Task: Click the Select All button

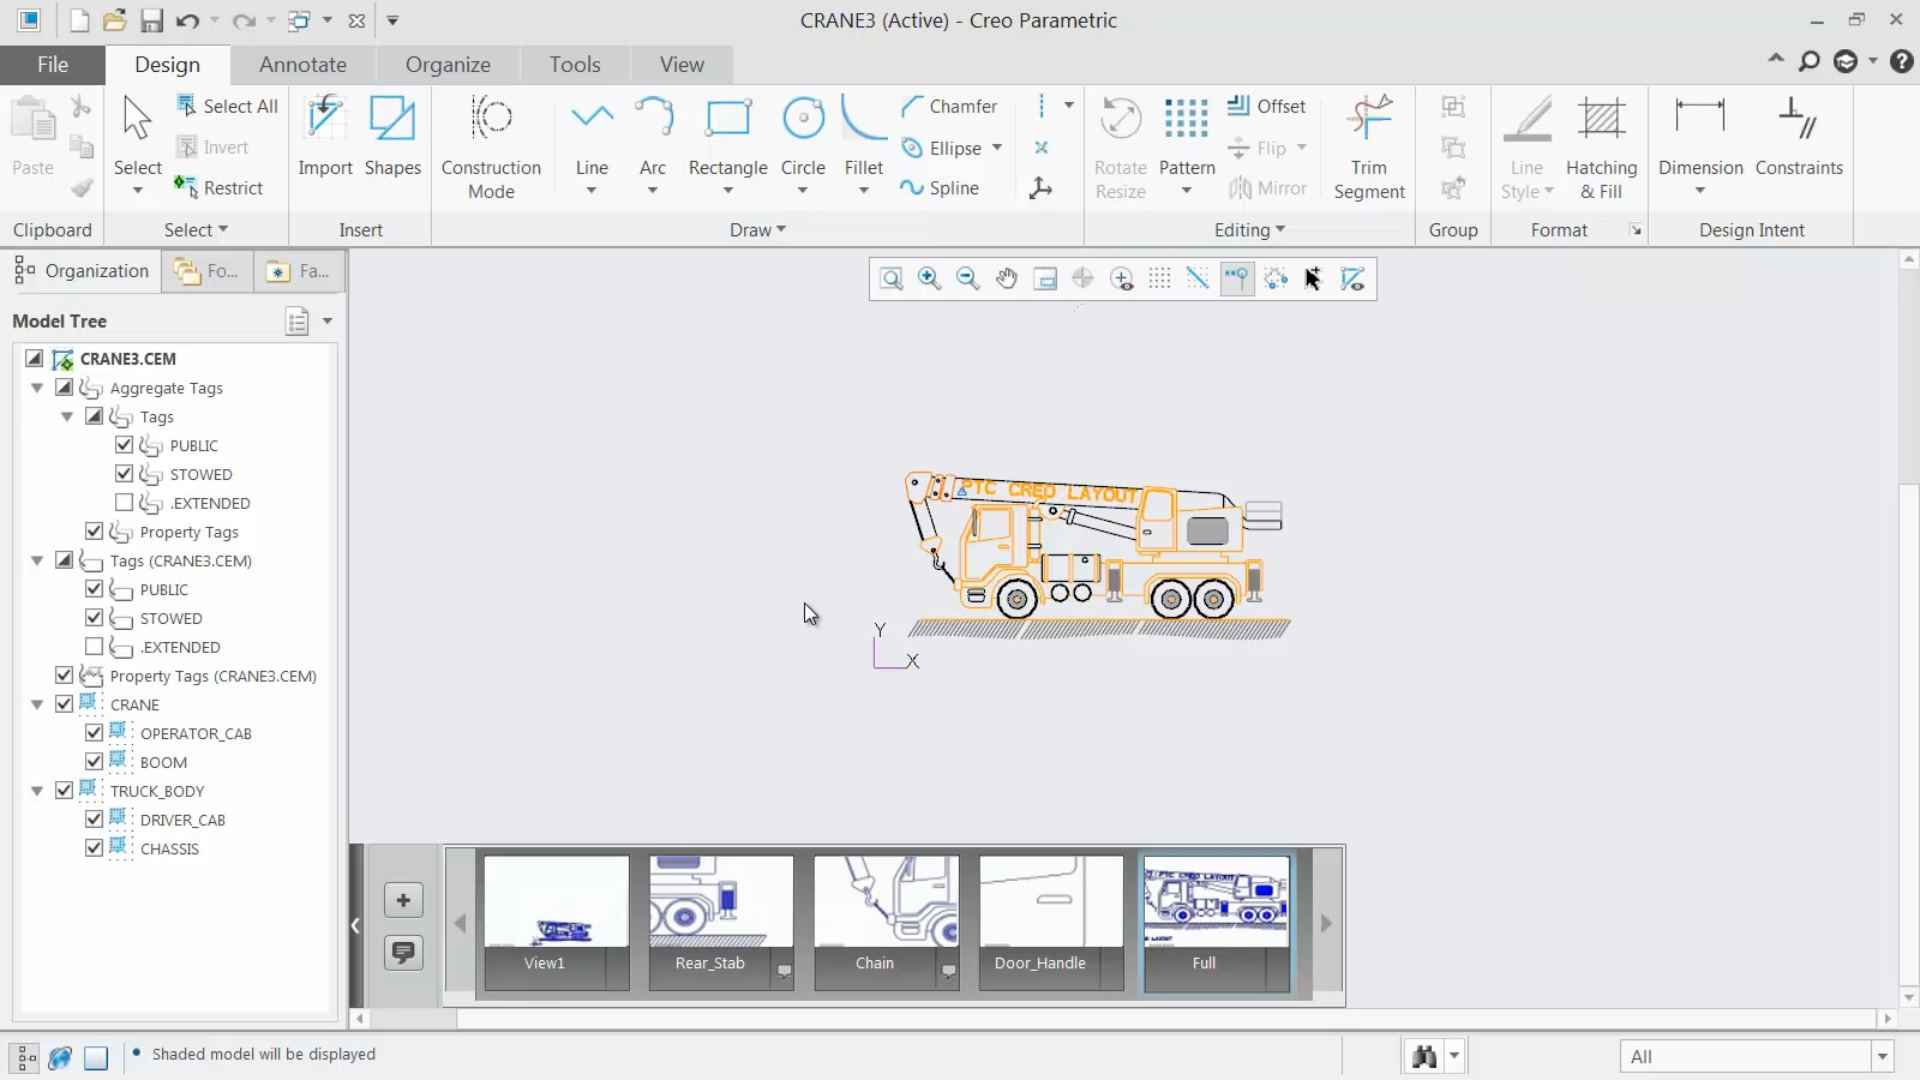Action: [228, 106]
